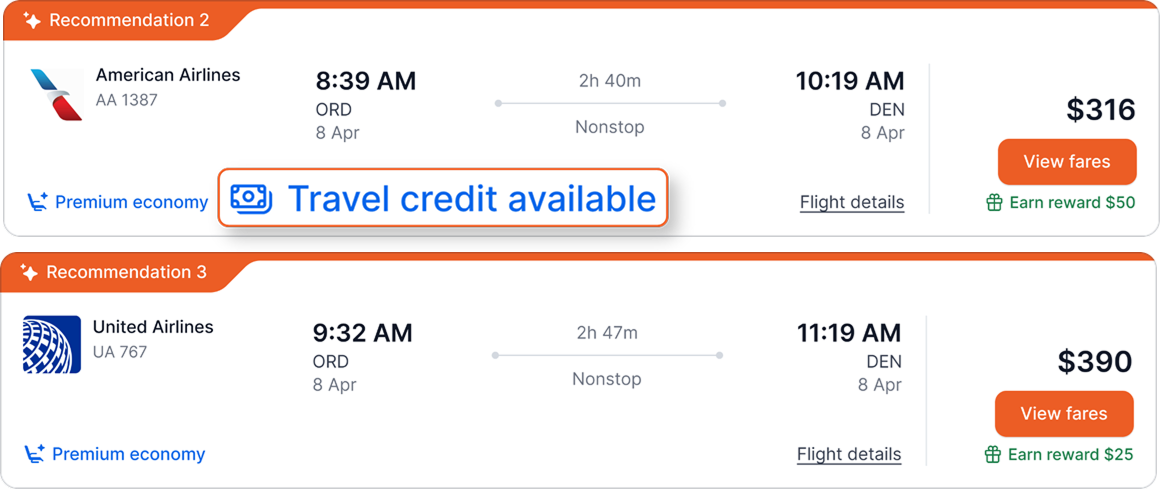Viewport: 1160px width, 489px height.
Task: Click the Travel credit available badge text
Action: click(471, 199)
